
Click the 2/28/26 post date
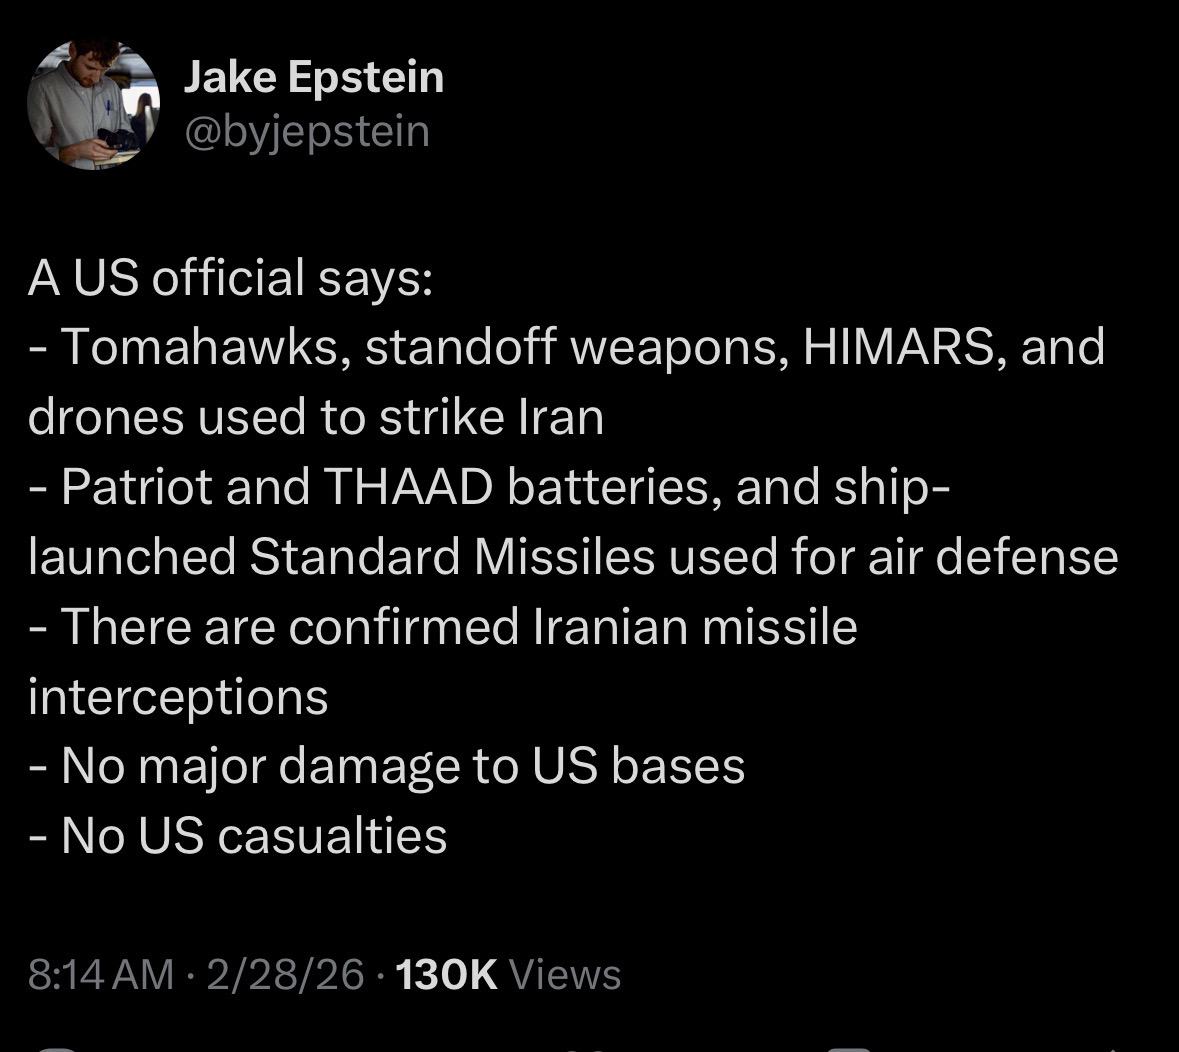click(x=285, y=974)
